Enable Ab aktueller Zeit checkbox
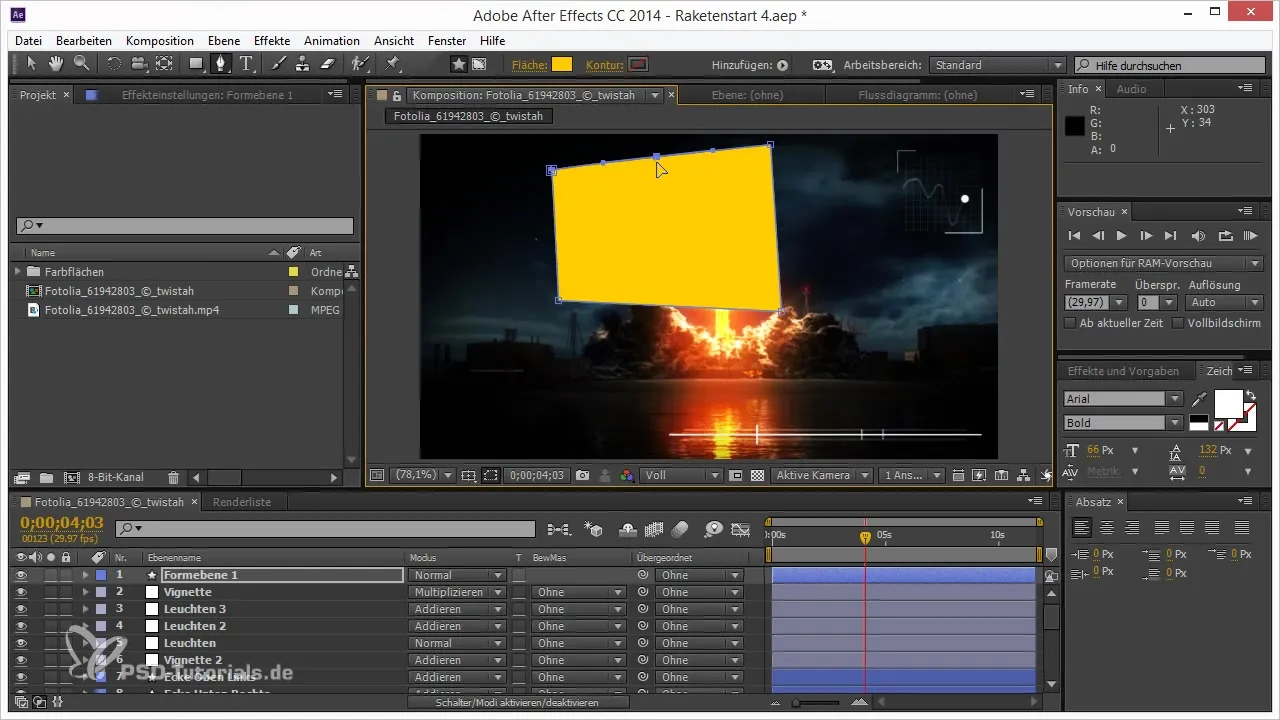Screen dimensions: 1280x720 (1071, 323)
